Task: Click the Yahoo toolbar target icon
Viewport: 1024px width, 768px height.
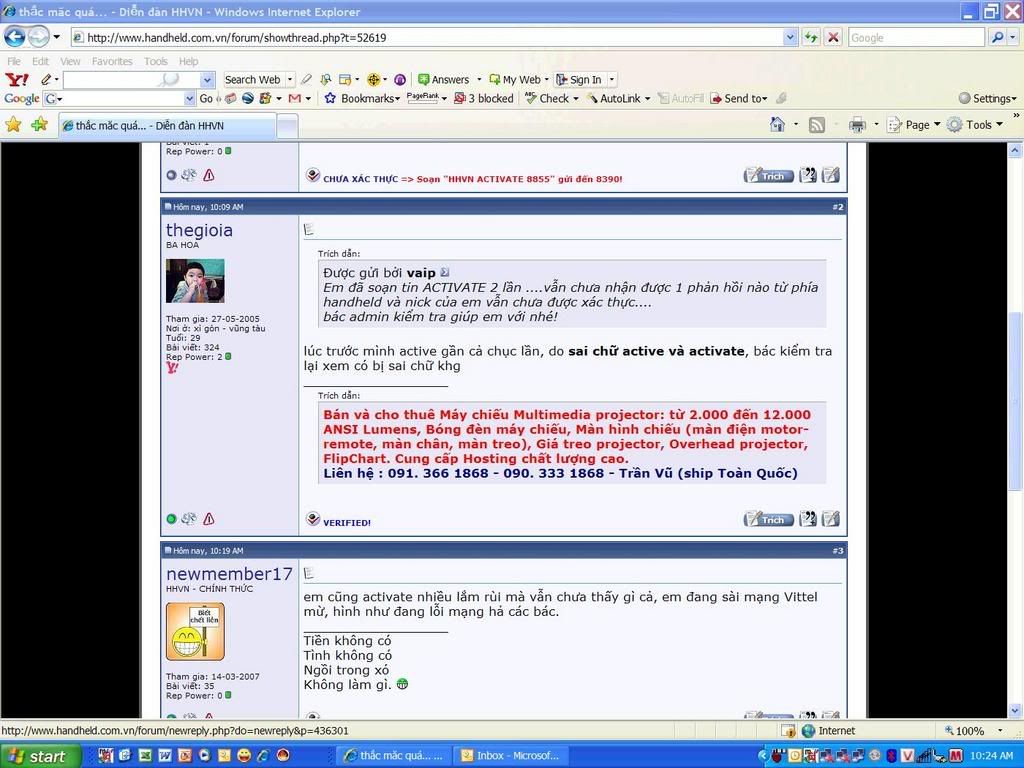Action: [374, 80]
